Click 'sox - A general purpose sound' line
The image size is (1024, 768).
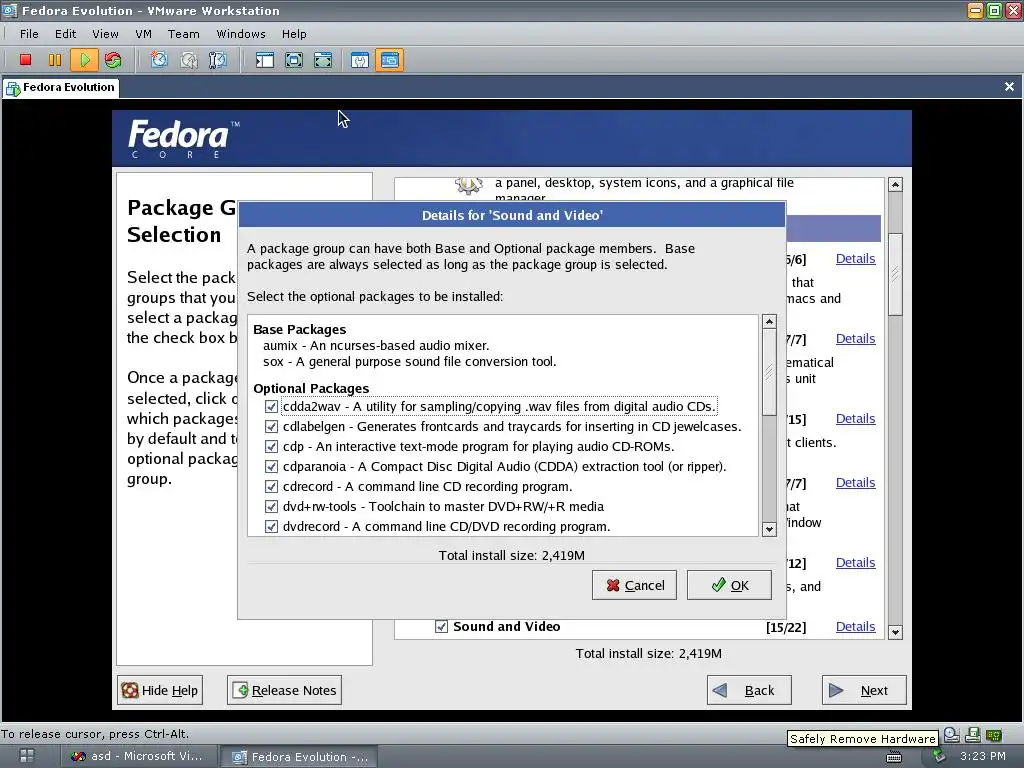click(409, 362)
